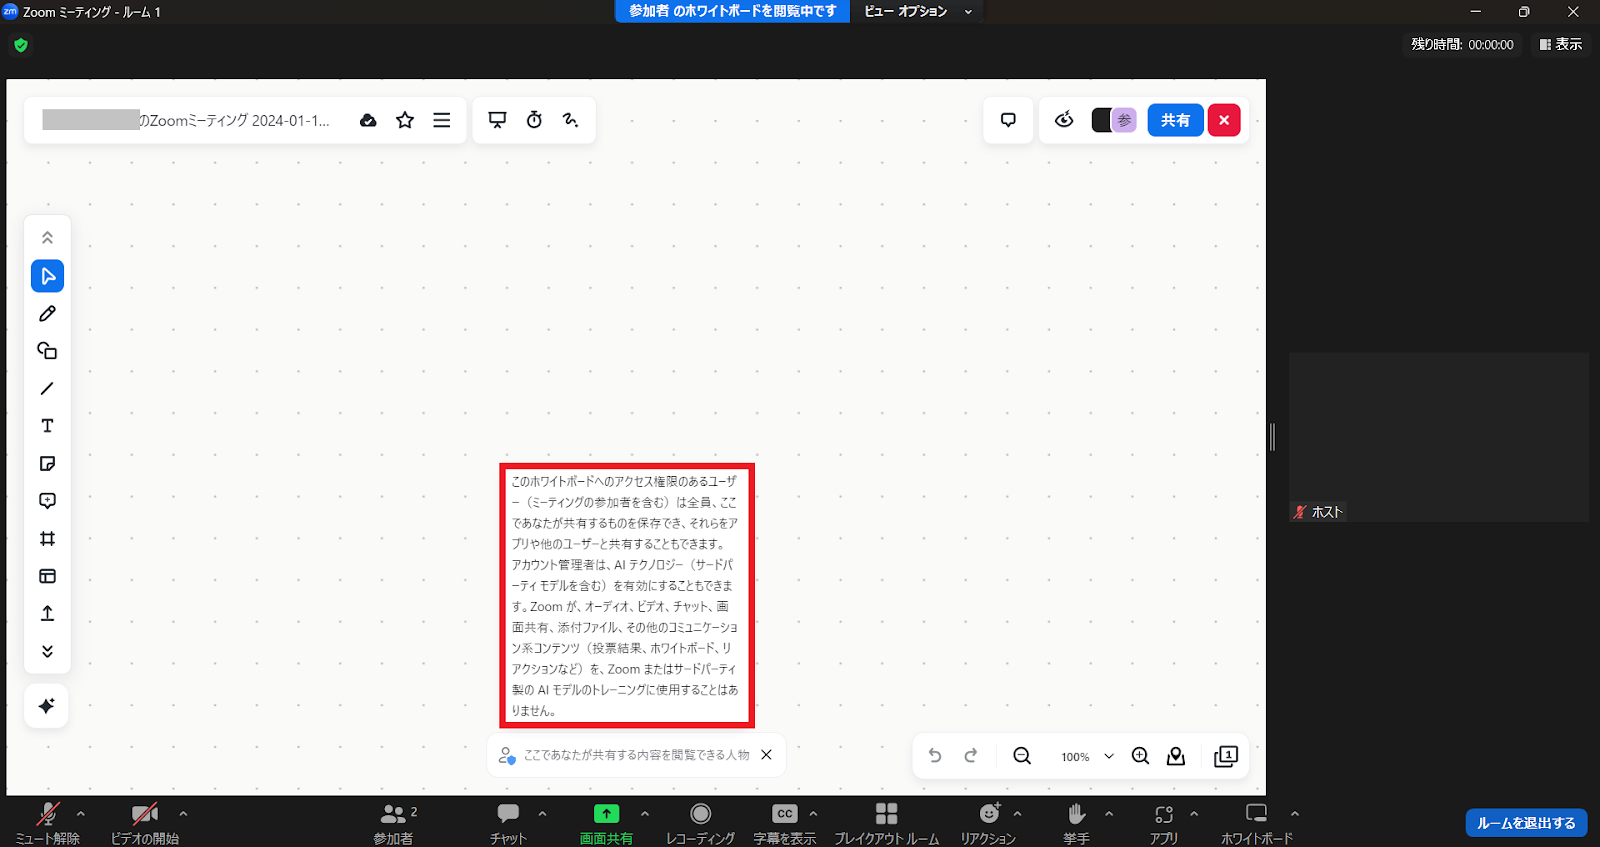Expand screen share options arrow
Viewport: 1600px width, 847px height.
pyautogui.click(x=645, y=814)
